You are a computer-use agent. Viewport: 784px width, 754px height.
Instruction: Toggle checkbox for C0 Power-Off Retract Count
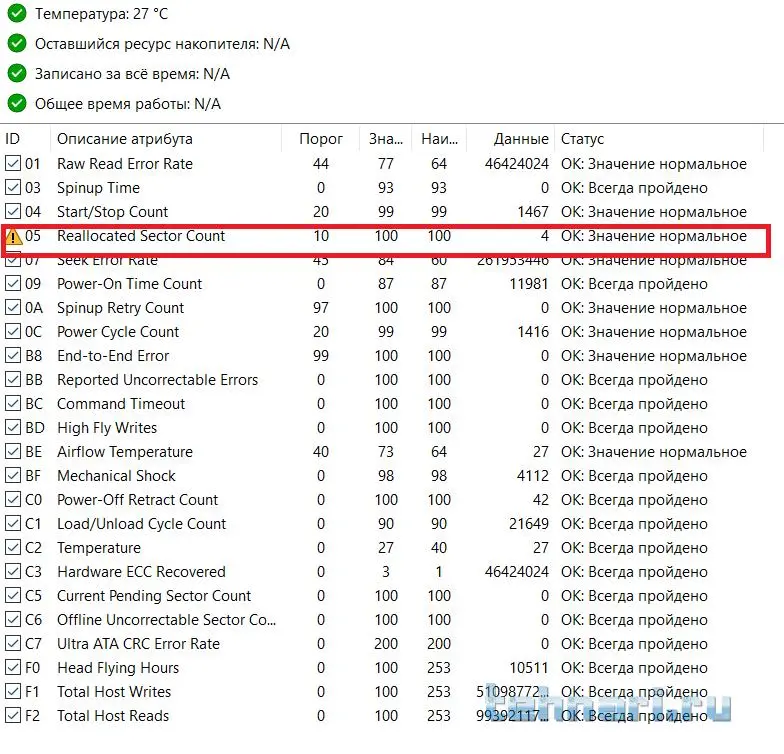(12, 500)
